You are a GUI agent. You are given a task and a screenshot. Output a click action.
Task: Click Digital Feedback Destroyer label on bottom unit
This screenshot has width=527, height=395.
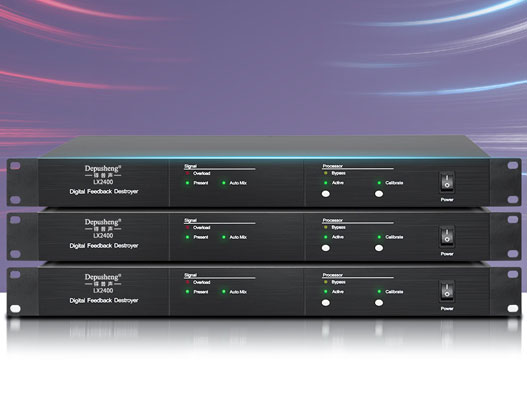pos(104,301)
